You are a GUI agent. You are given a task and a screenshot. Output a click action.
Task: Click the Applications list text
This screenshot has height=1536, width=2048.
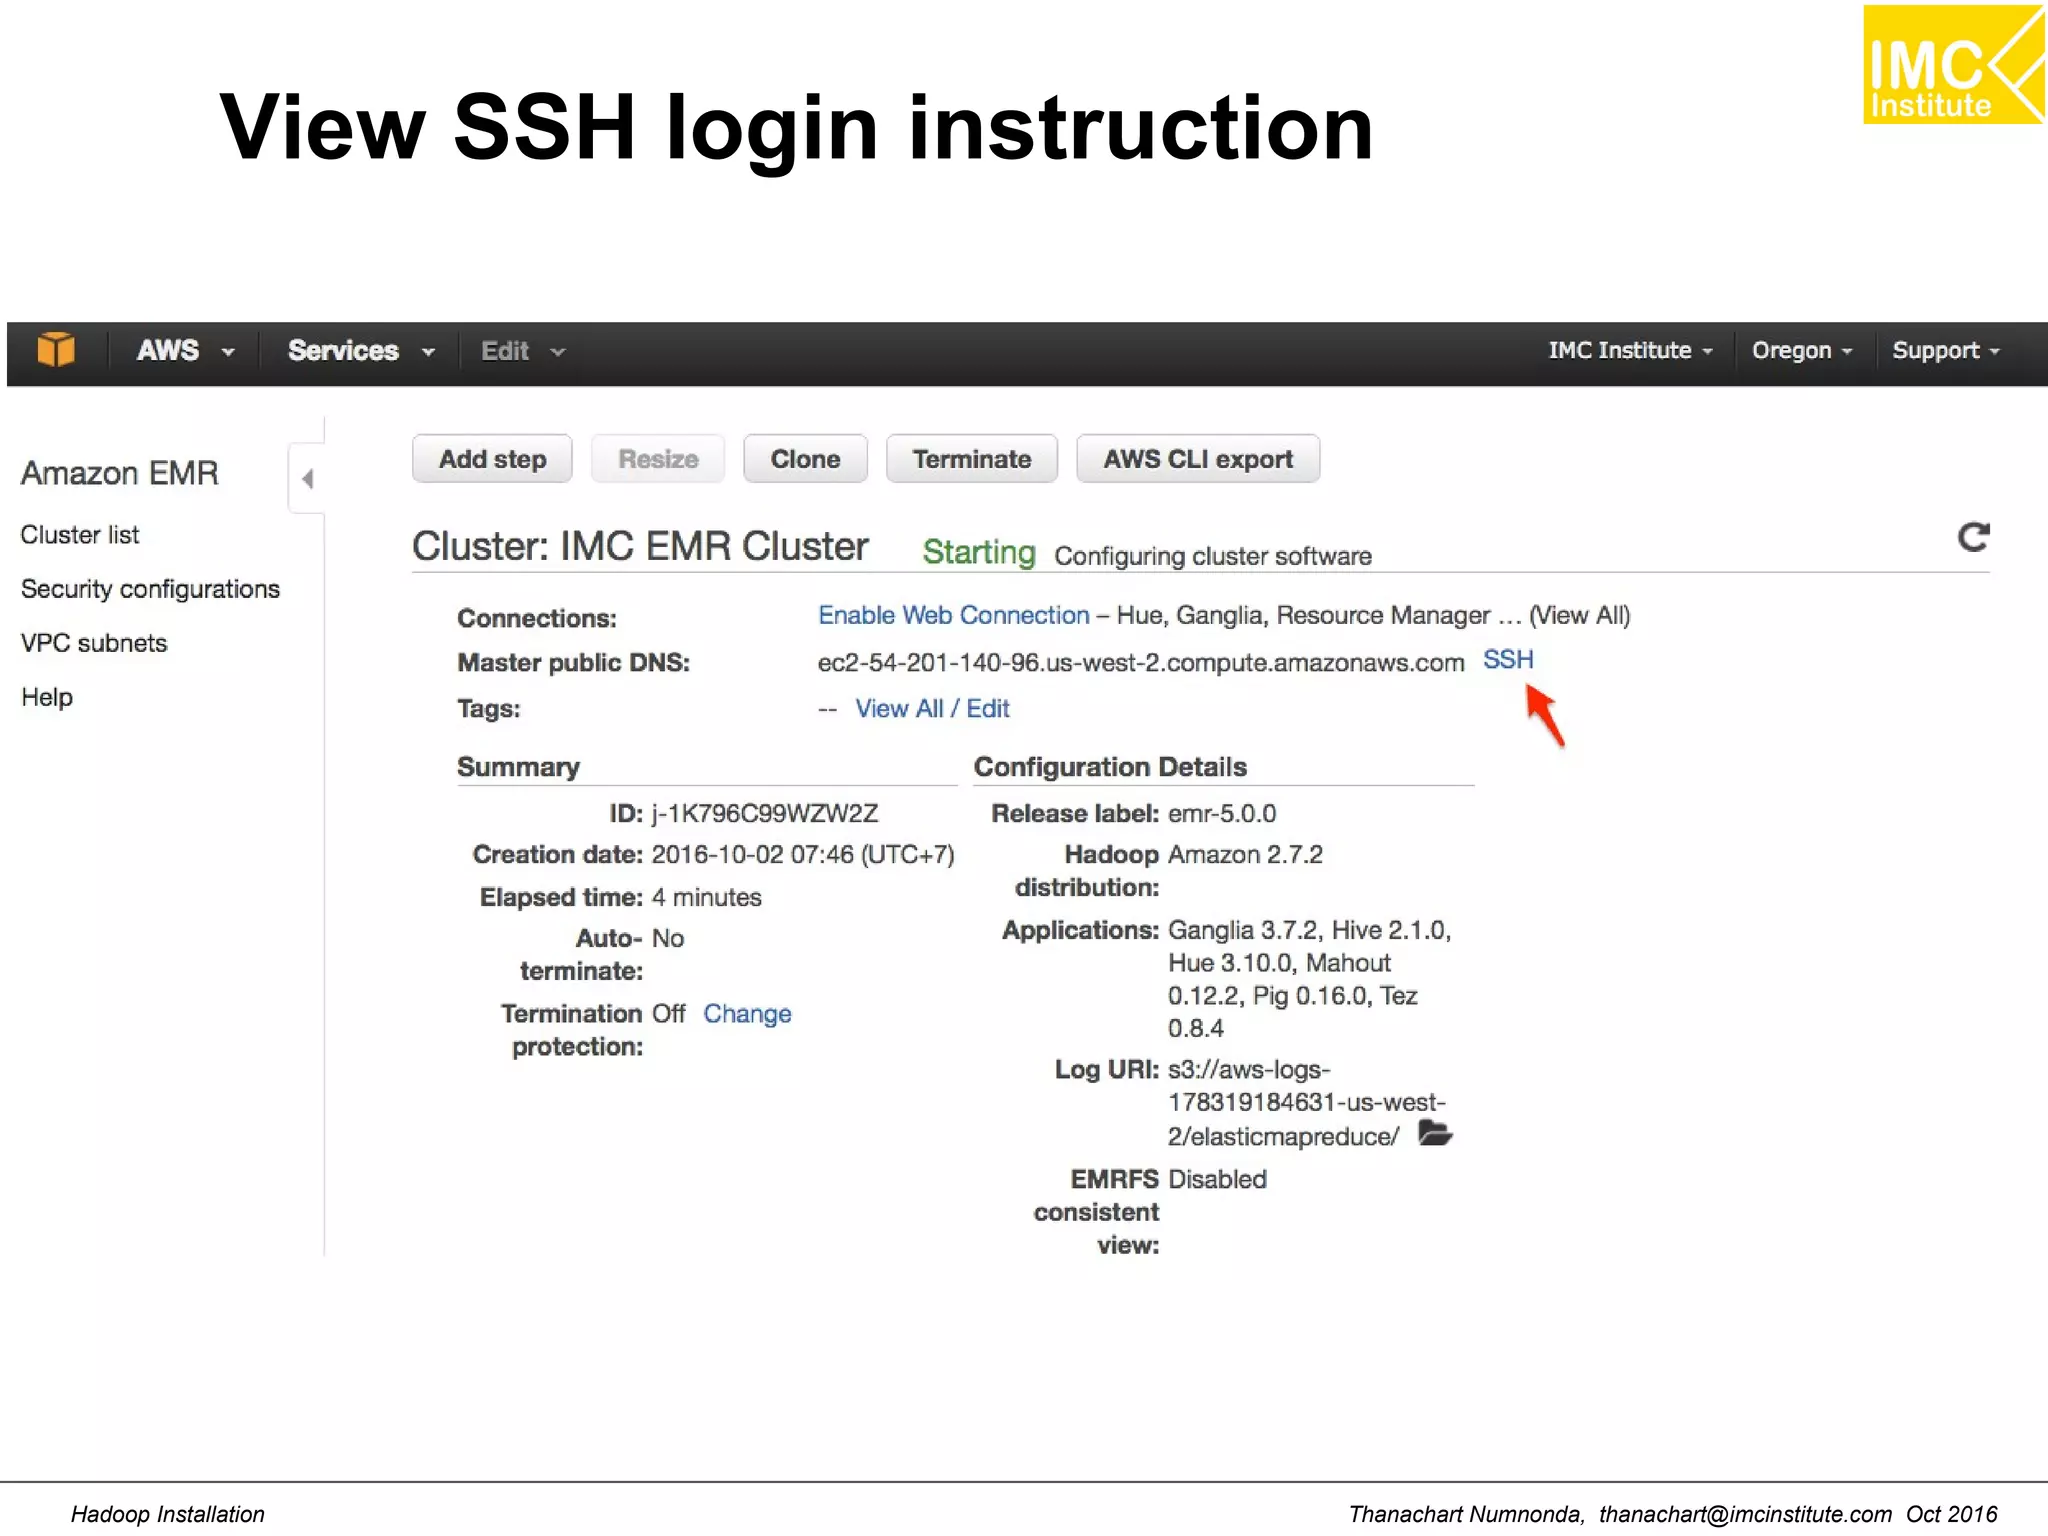click(x=1309, y=979)
